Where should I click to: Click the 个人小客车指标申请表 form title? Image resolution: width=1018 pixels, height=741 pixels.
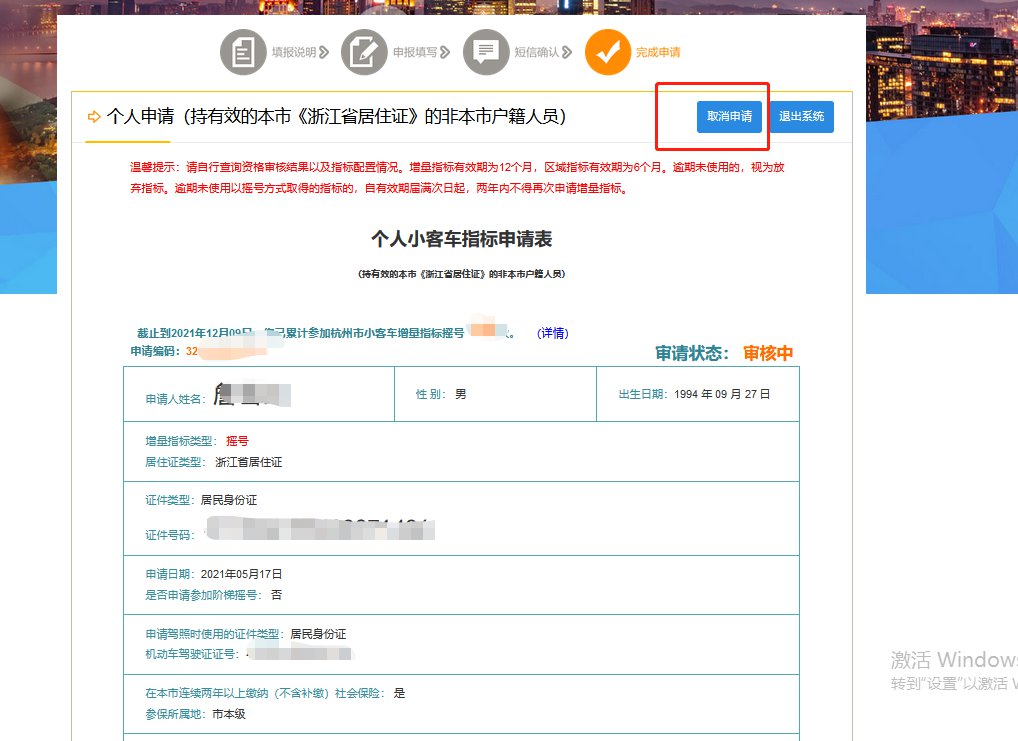[x=461, y=240]
